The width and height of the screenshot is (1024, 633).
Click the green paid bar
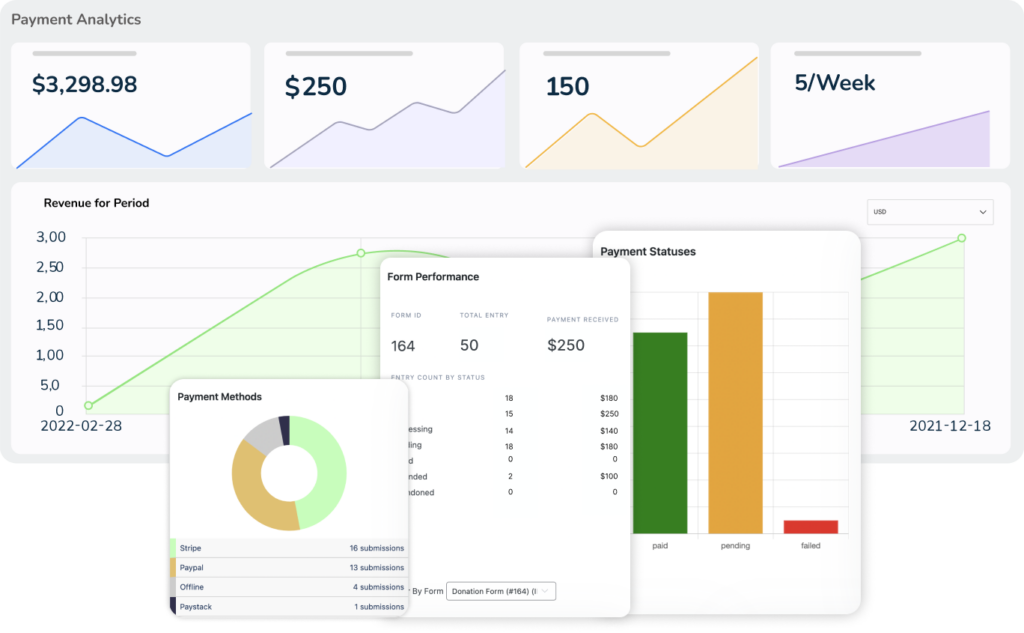click(660, 432)
